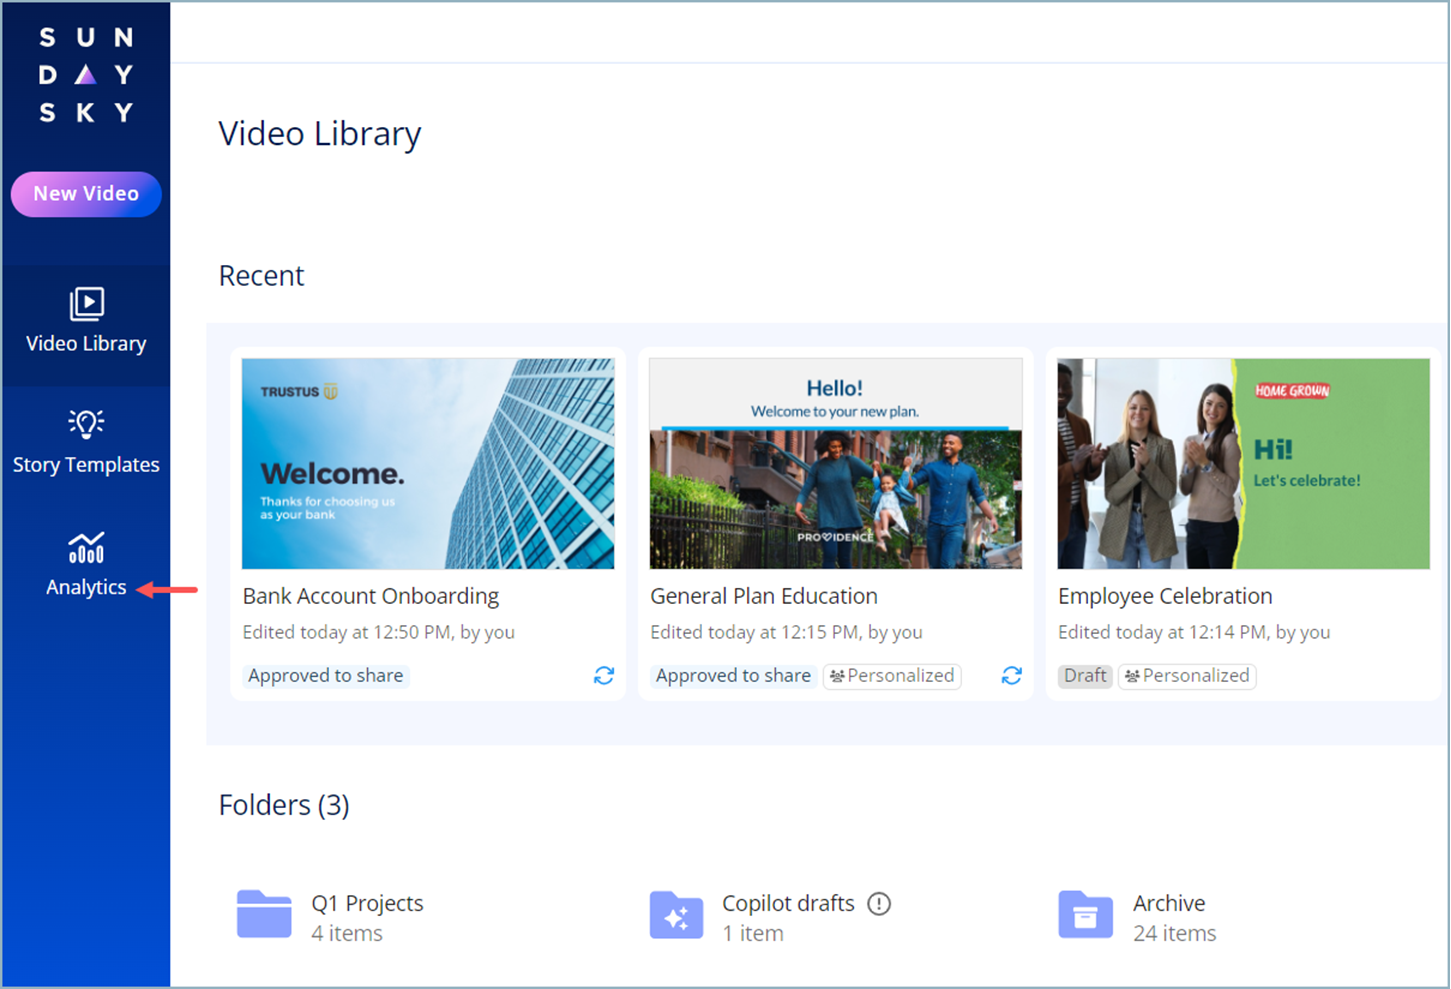Viewport: 1451px width, 989px height.
Task: Select the Analytics menu label
Action: pyautogui.click(x=86, y=587)
